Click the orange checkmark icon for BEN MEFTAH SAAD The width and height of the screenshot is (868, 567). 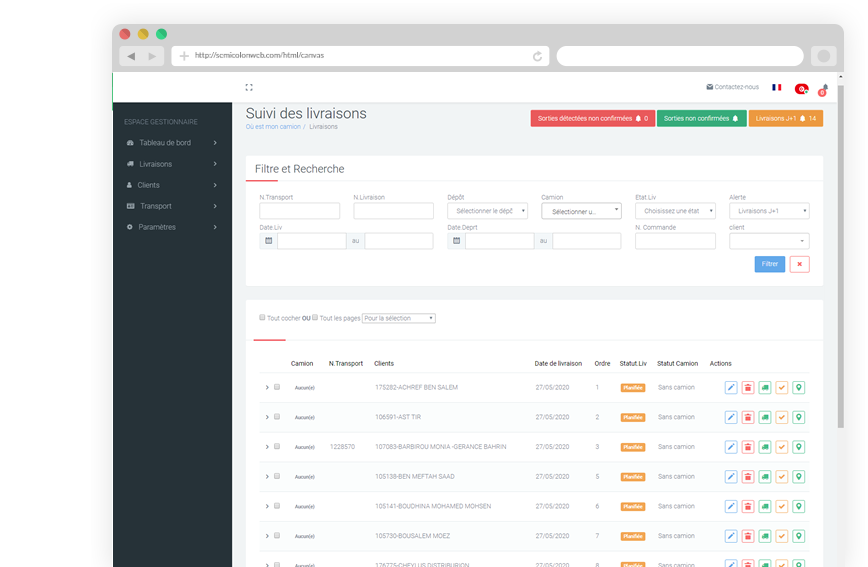coord(782,477)
